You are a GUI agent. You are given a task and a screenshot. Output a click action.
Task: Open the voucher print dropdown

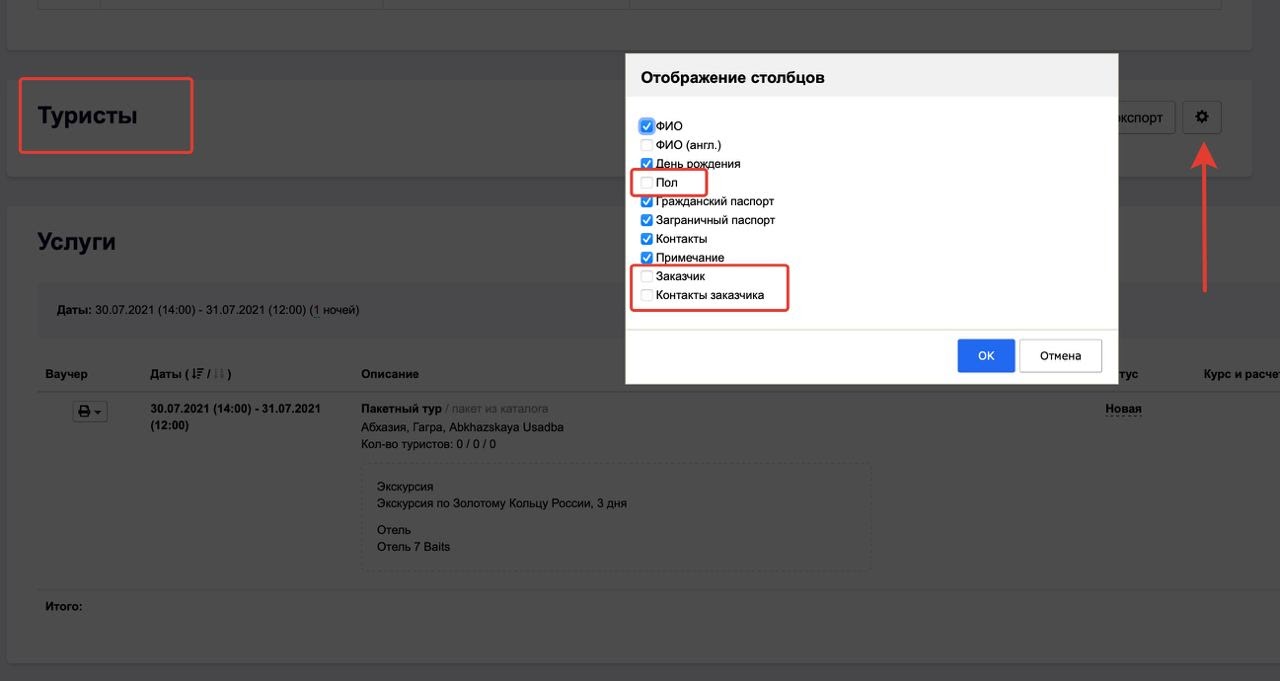(x=90, y=411)
